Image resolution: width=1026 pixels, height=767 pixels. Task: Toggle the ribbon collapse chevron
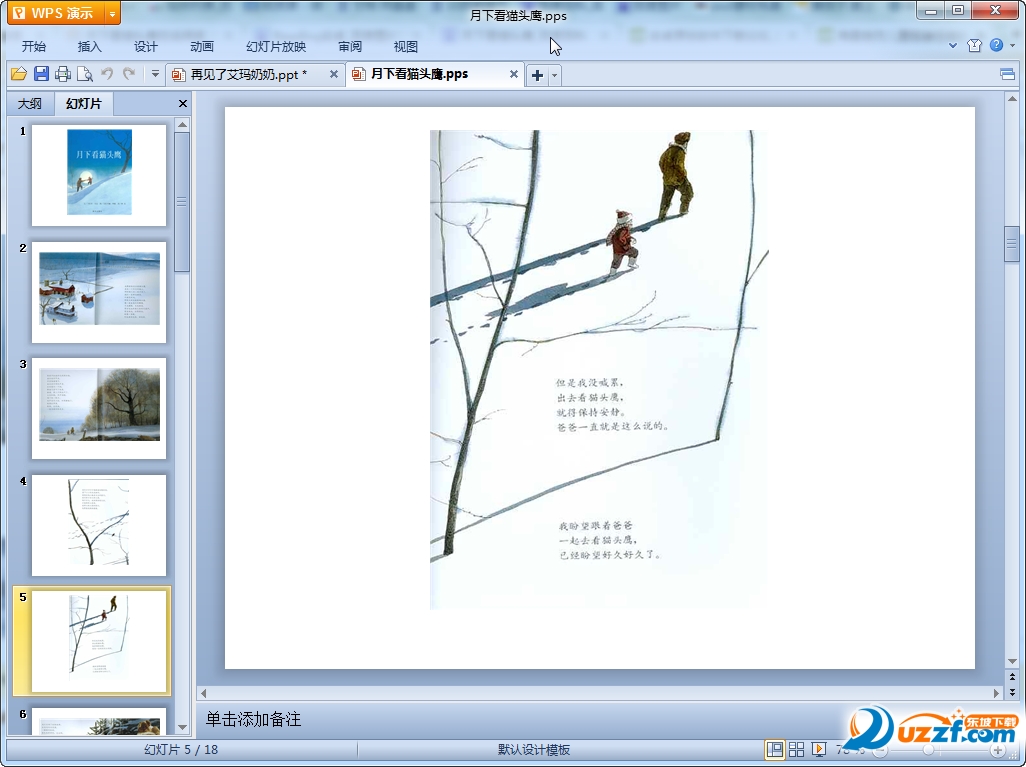click(953, 45)
